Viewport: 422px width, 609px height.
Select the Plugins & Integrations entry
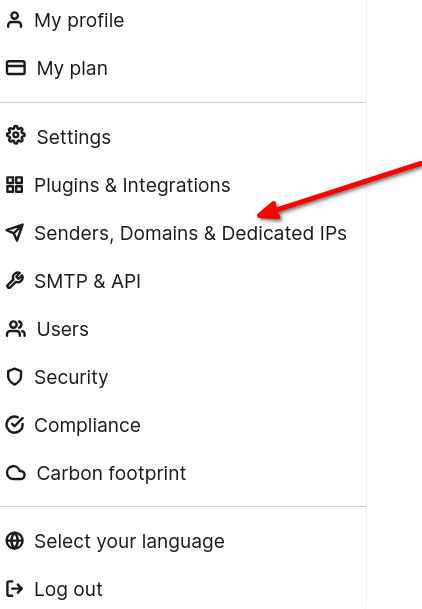tap(183, 185)
